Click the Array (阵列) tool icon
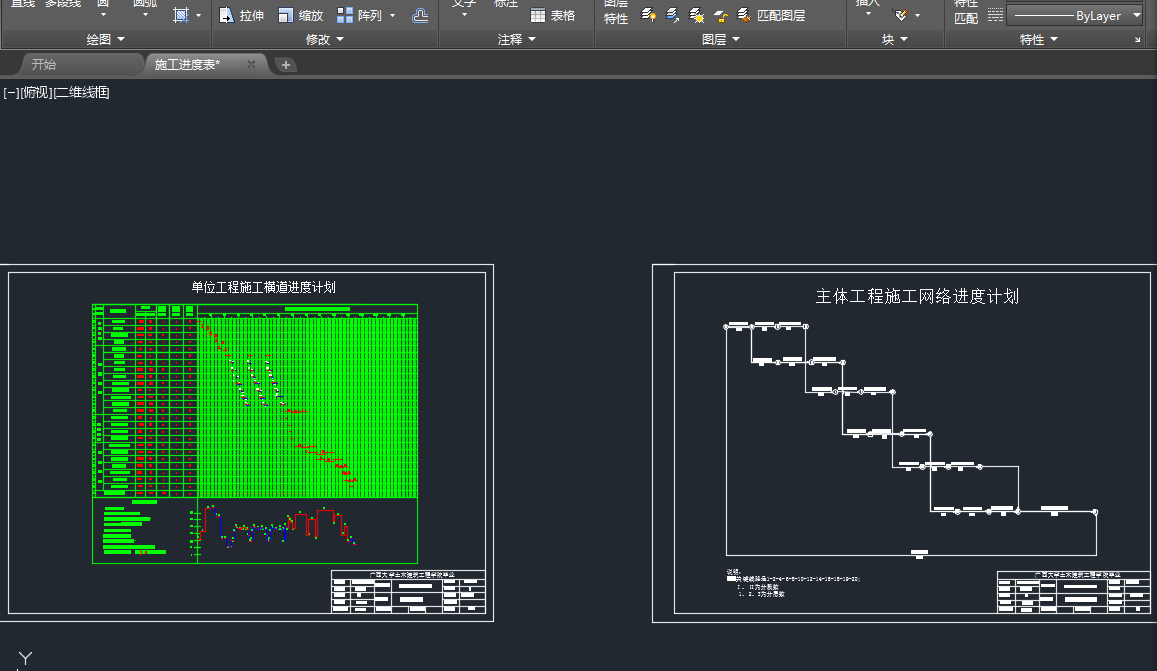 coord(345,15)
